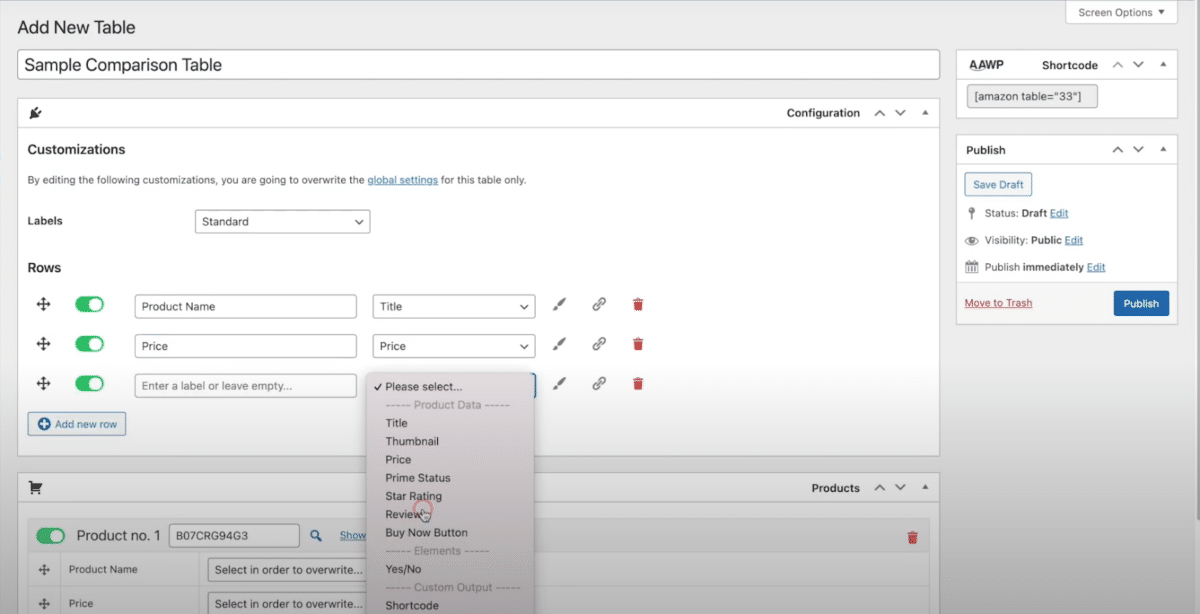Click the Product Name label field
Image resolution: width=1200 pixels, height=614 pixels.
click(245, 306)
